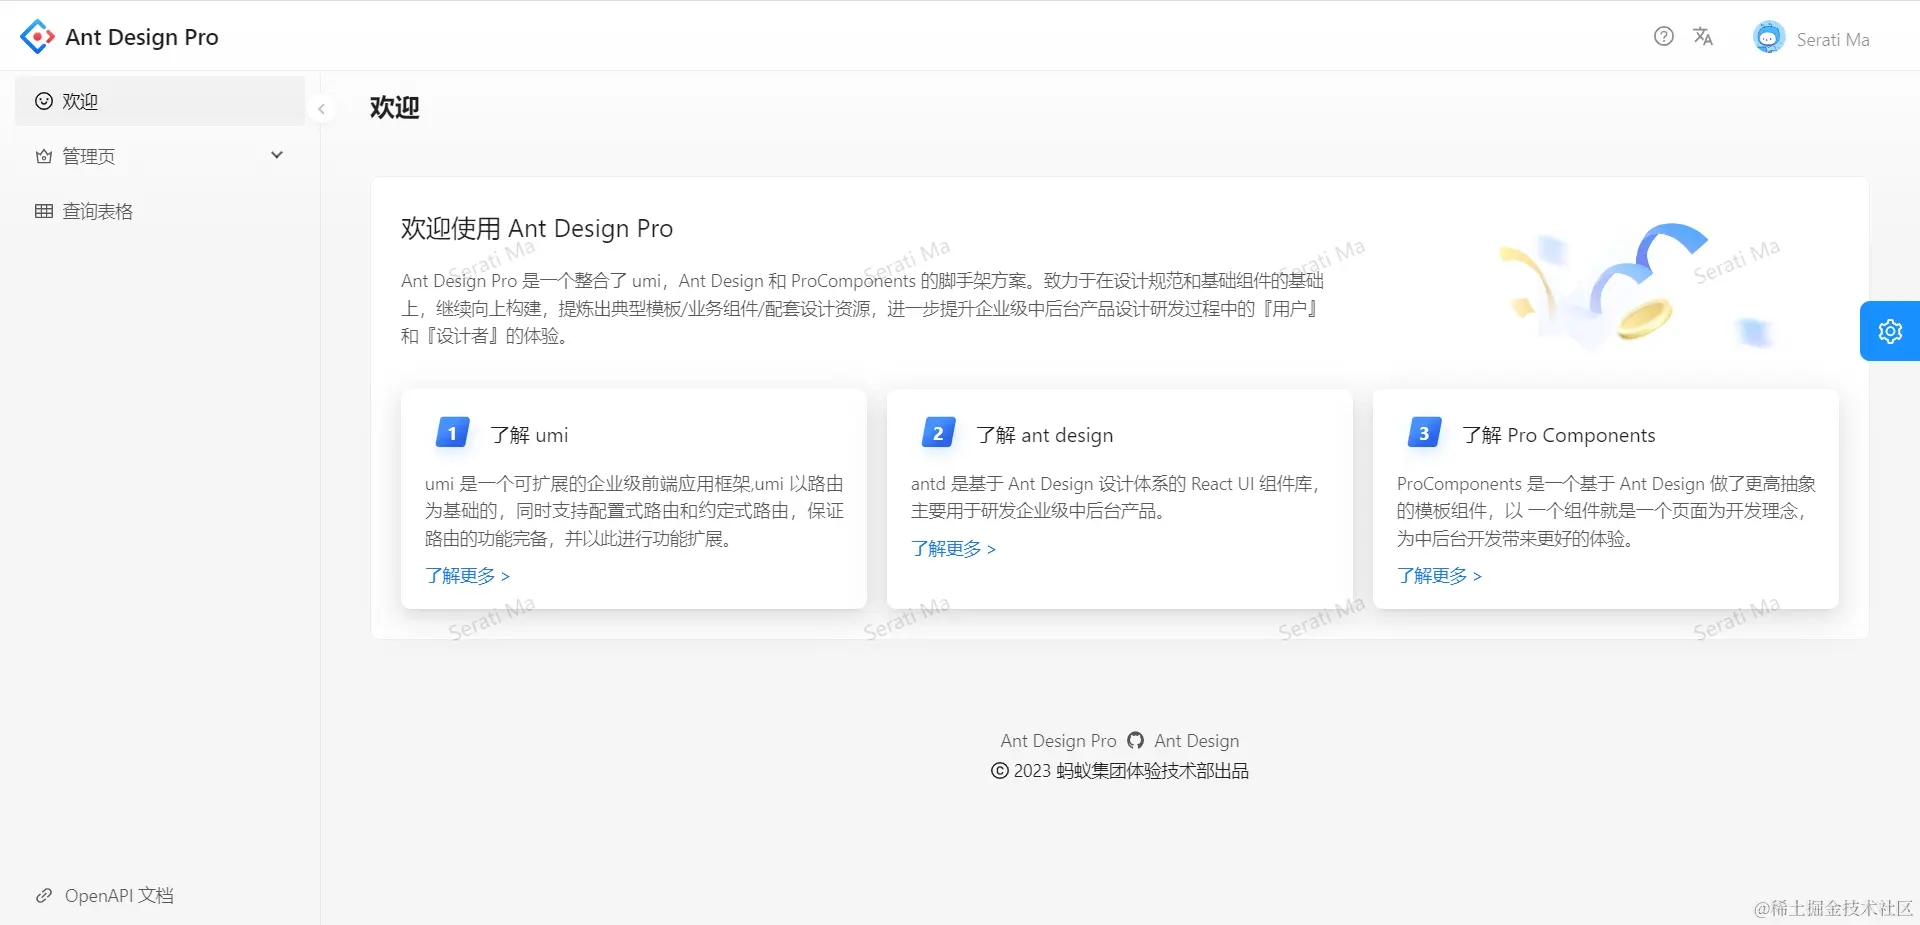1920x925 pixels.
Task: Click the 了解 ant design card title
Action: [x=1045, y=435]
